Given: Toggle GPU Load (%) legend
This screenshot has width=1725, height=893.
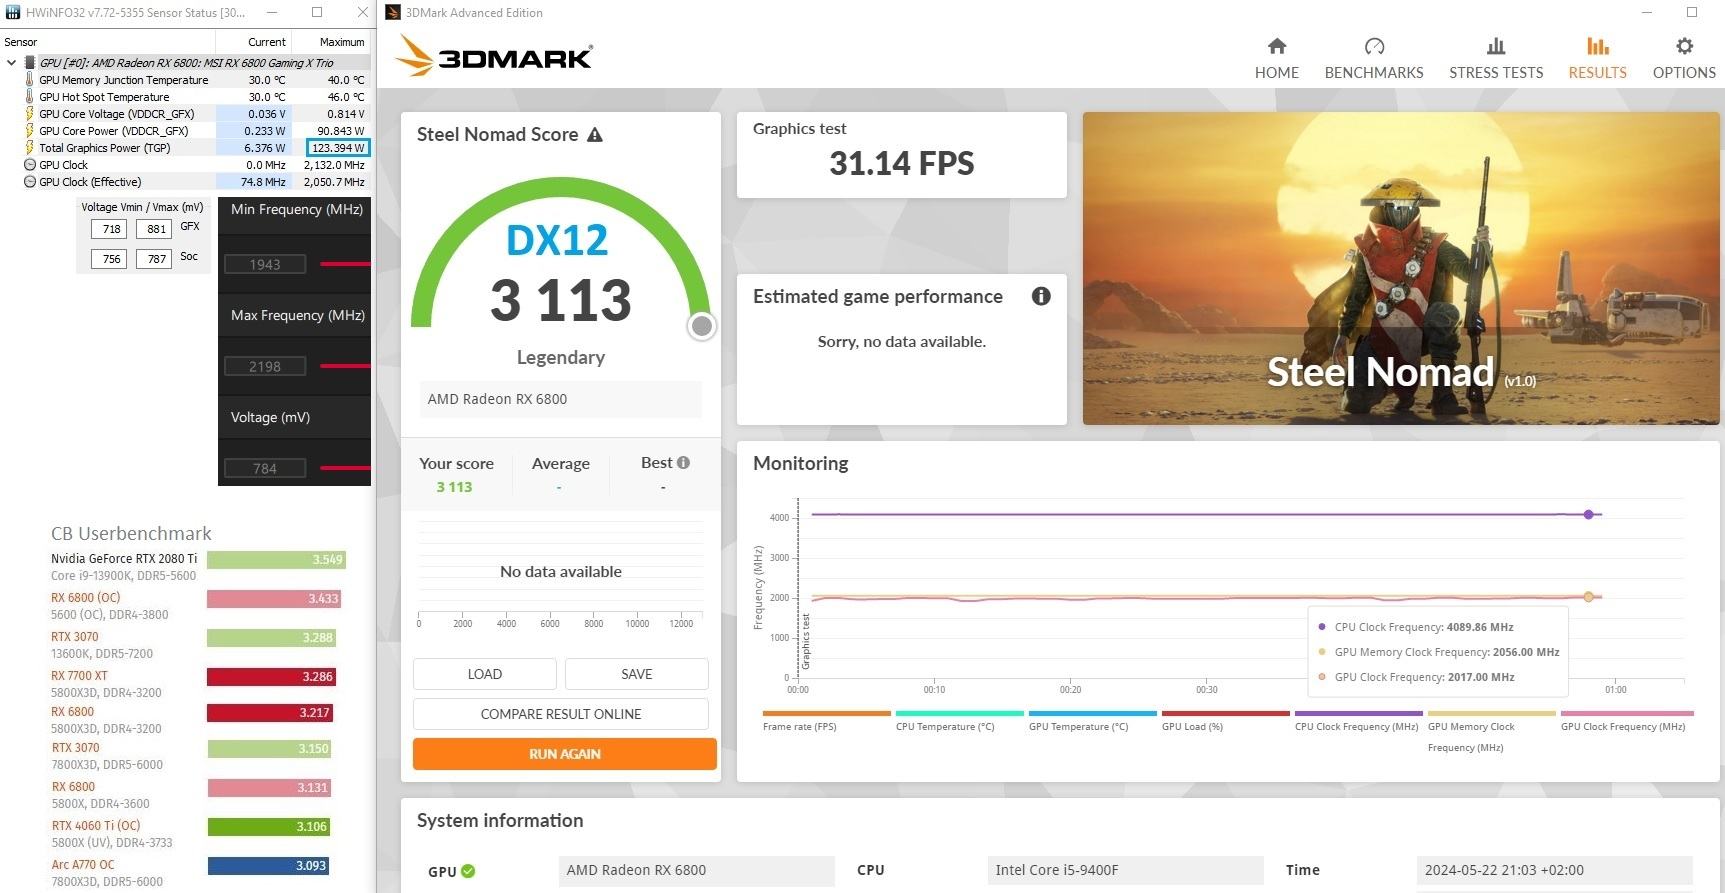Looking at the screenshot, I should click(x=1225, y=720).
